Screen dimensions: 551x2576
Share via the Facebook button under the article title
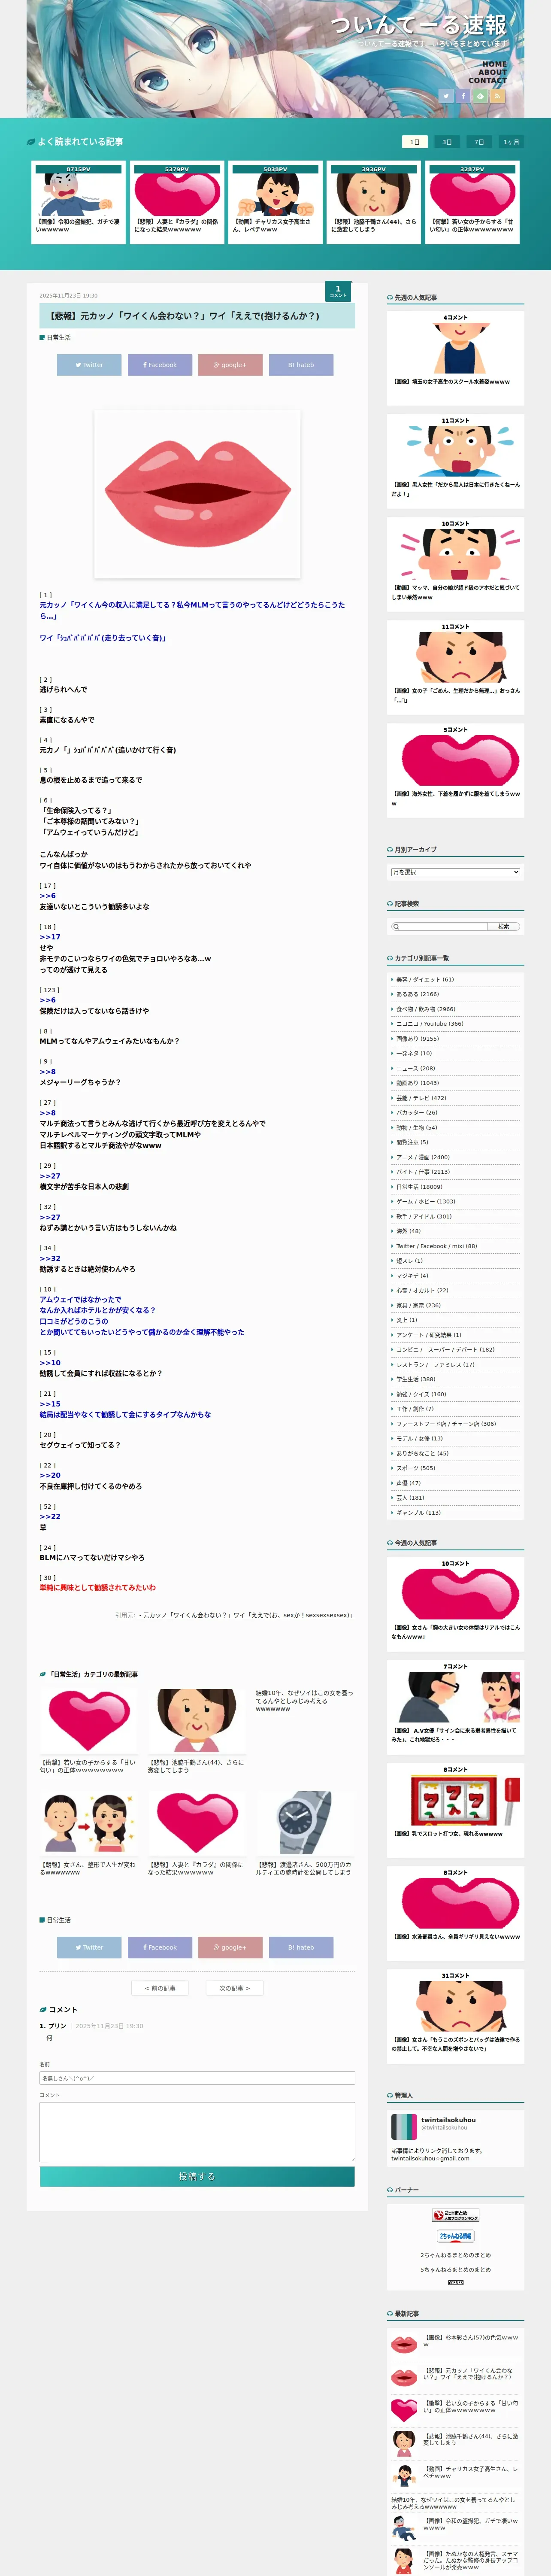pyautogui.click(x=160, y=365)
